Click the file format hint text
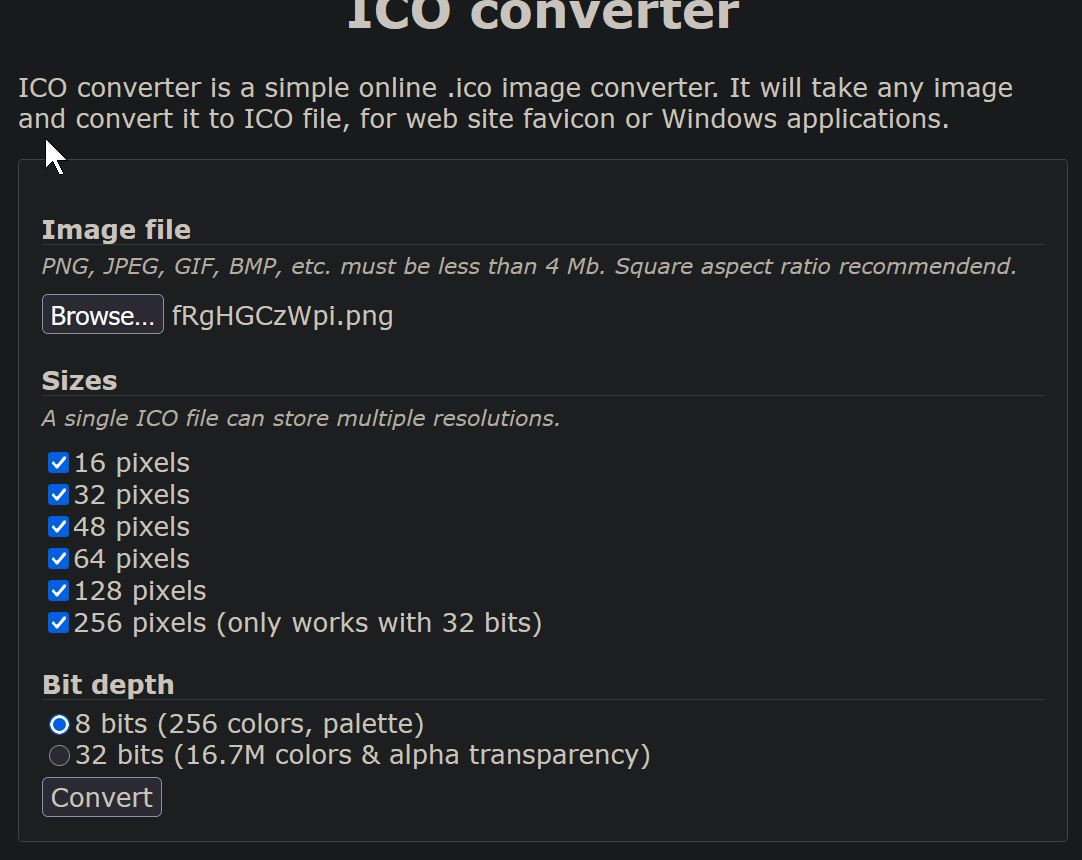The height and width of the screenshot is (860, 1082). click(528, 267)
